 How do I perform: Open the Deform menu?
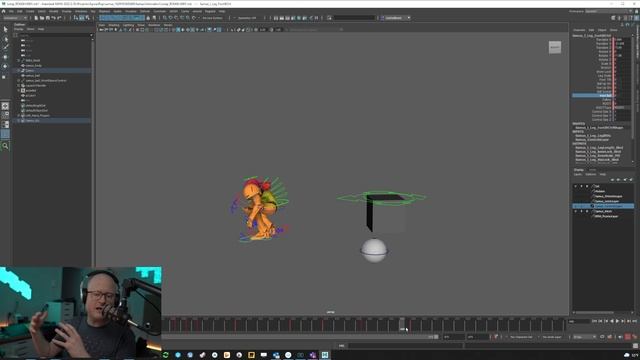[x=144, y=11]
